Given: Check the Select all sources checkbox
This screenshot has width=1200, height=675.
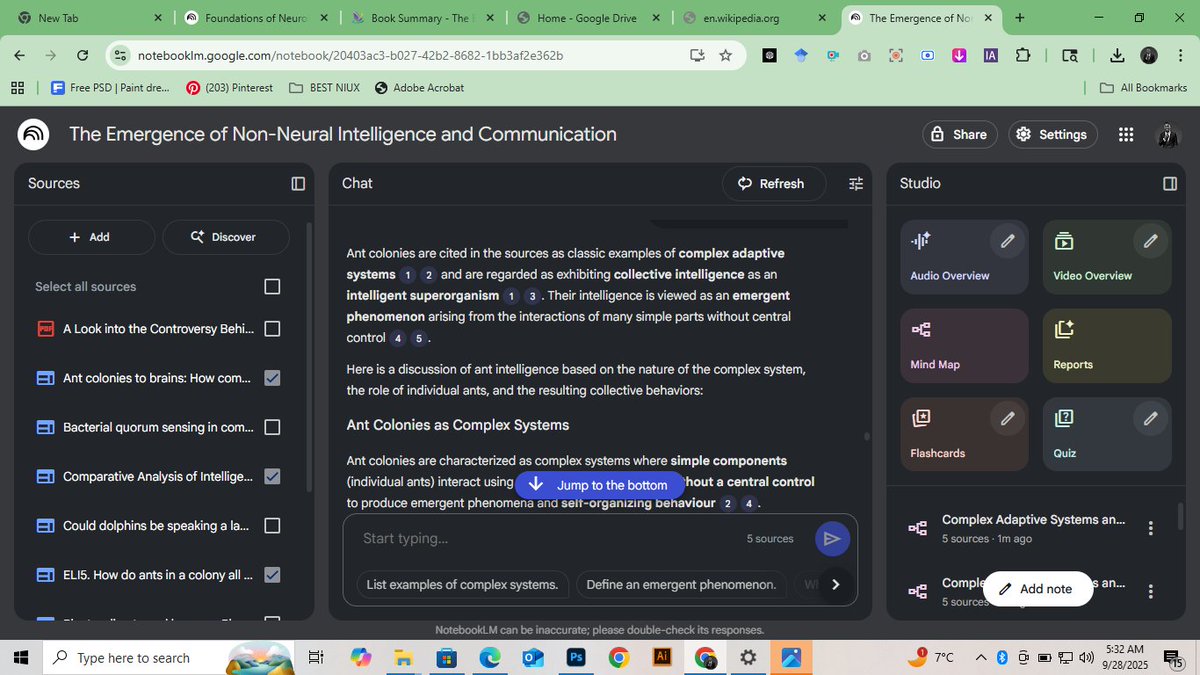Looking at the screenshot, I should 272,287.
